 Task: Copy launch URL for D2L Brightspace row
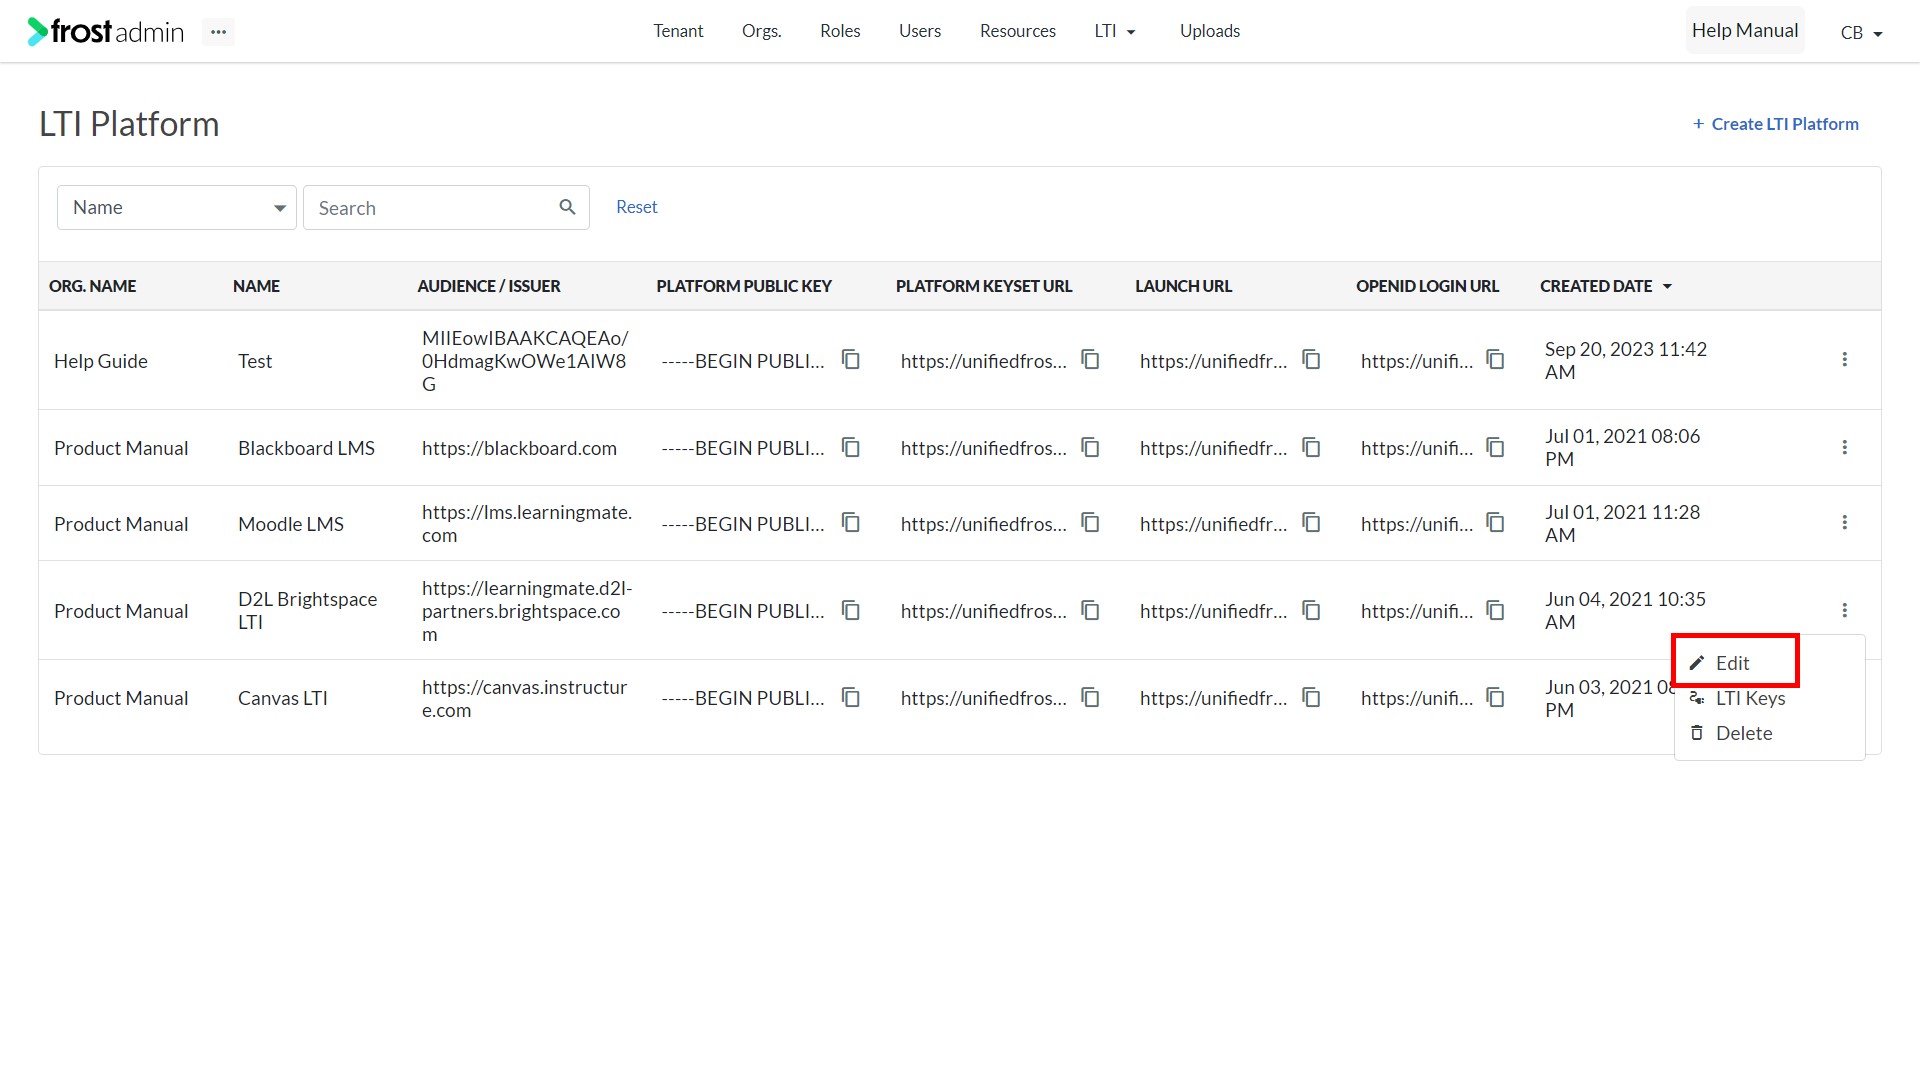tap(1312, 610)
